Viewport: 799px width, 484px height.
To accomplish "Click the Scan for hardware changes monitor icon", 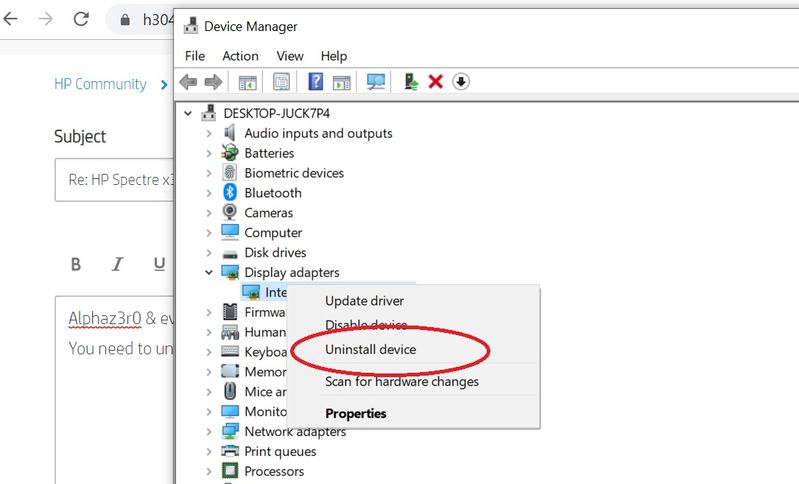I will pos(376,82).
